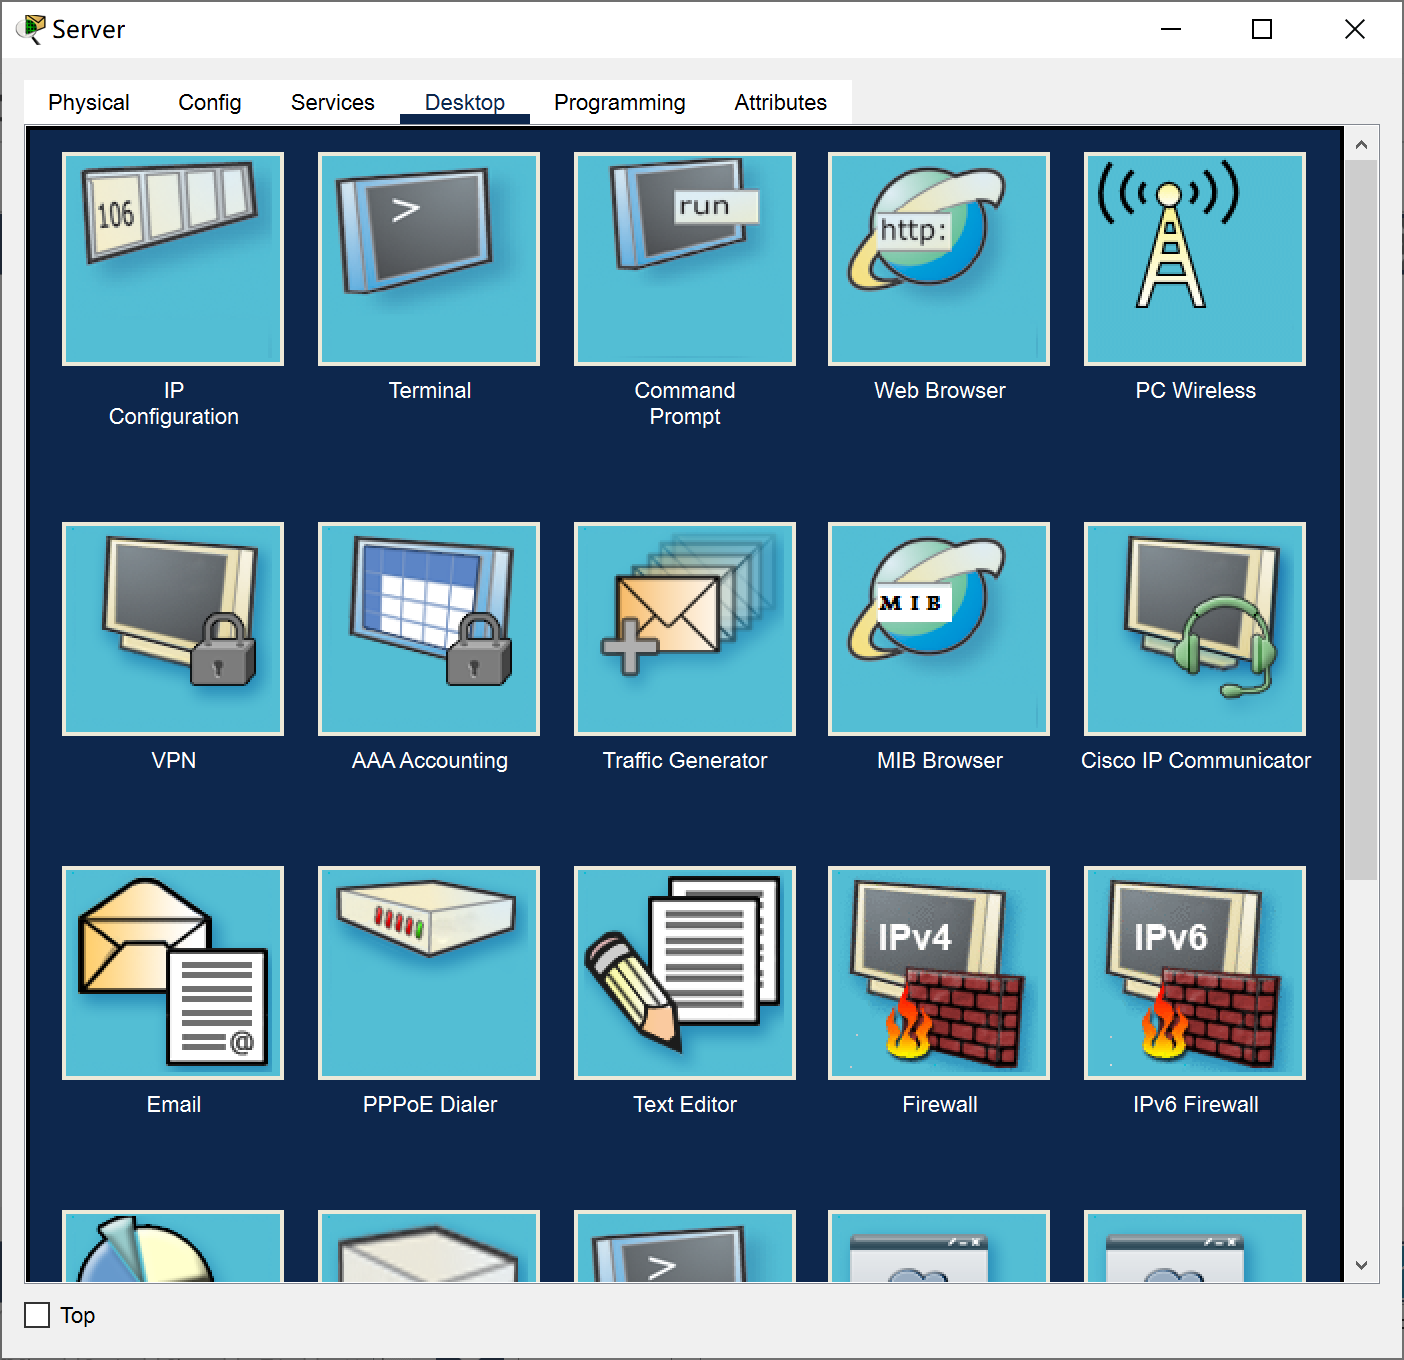The height and width of the screenshot is (1360, 1404).
Task: Launch Cisco IP Communicator
Action: pos(1195,629)
